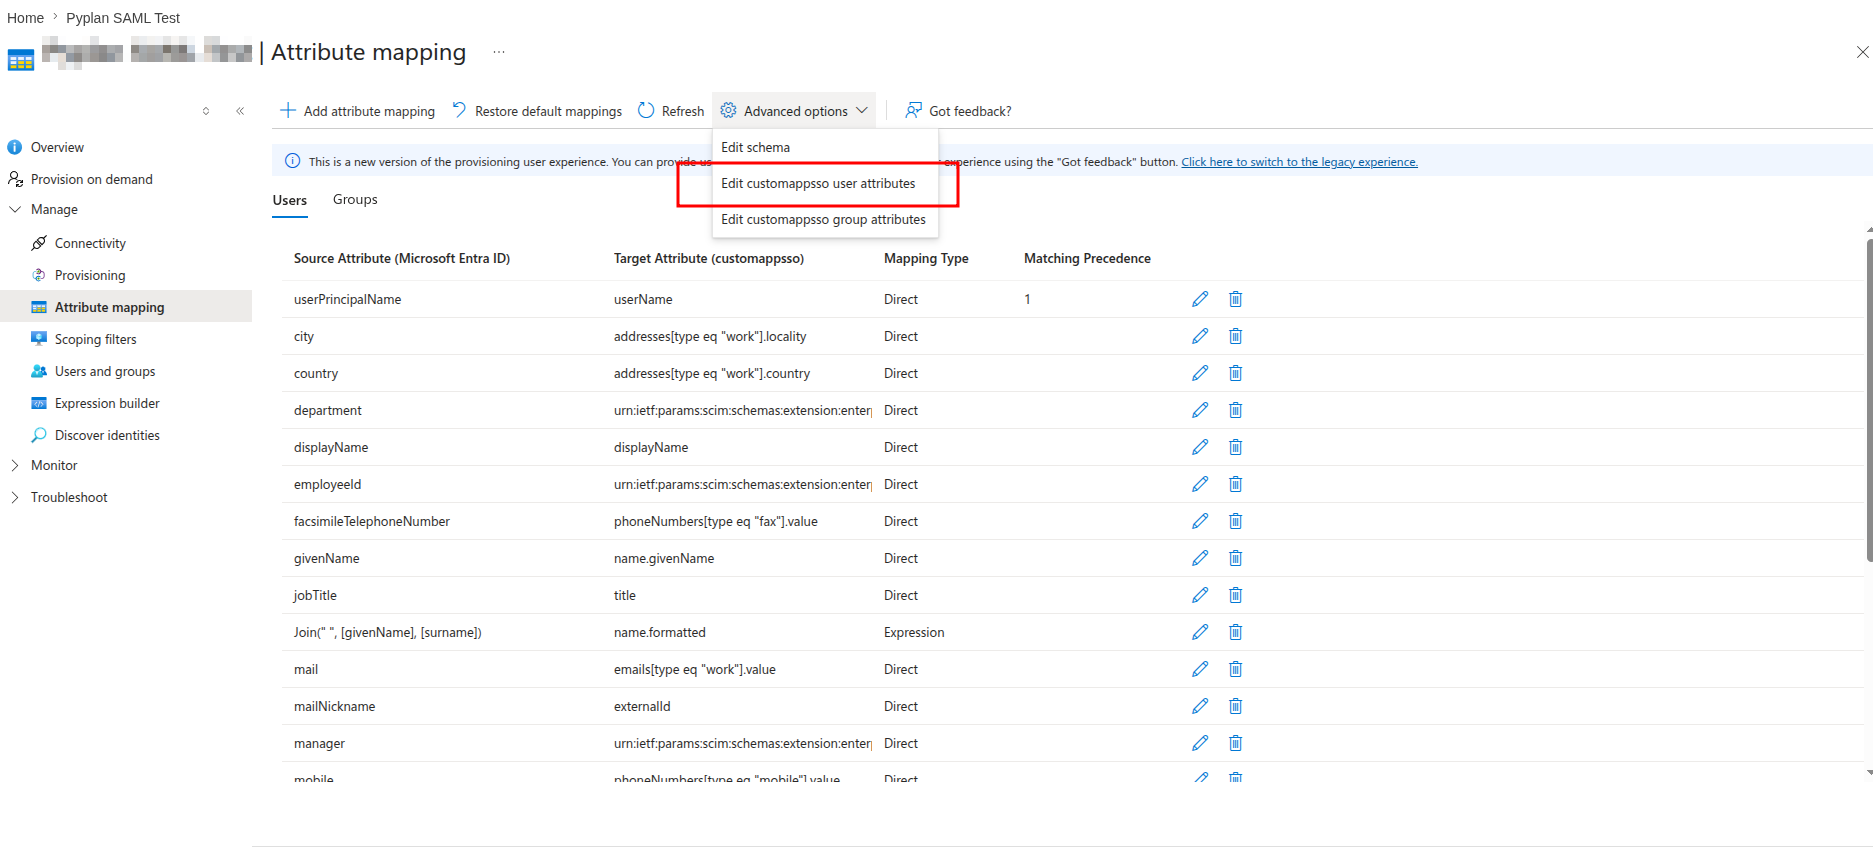Expand the Troubleshoot section
The image size is (1873, 858).
[15, 497]
